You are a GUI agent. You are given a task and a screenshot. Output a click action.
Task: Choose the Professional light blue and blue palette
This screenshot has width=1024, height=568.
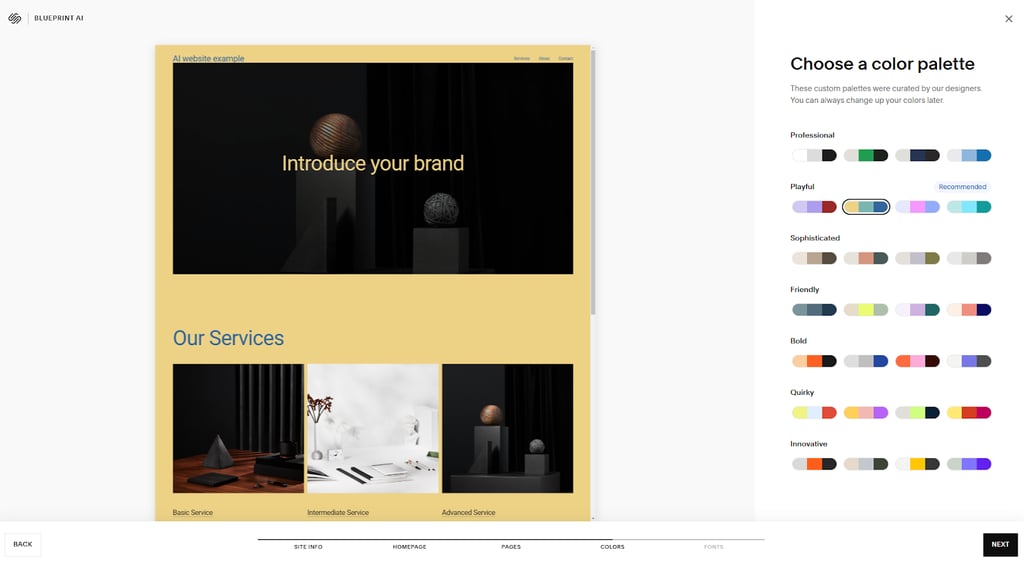click(x=968, y=155)
